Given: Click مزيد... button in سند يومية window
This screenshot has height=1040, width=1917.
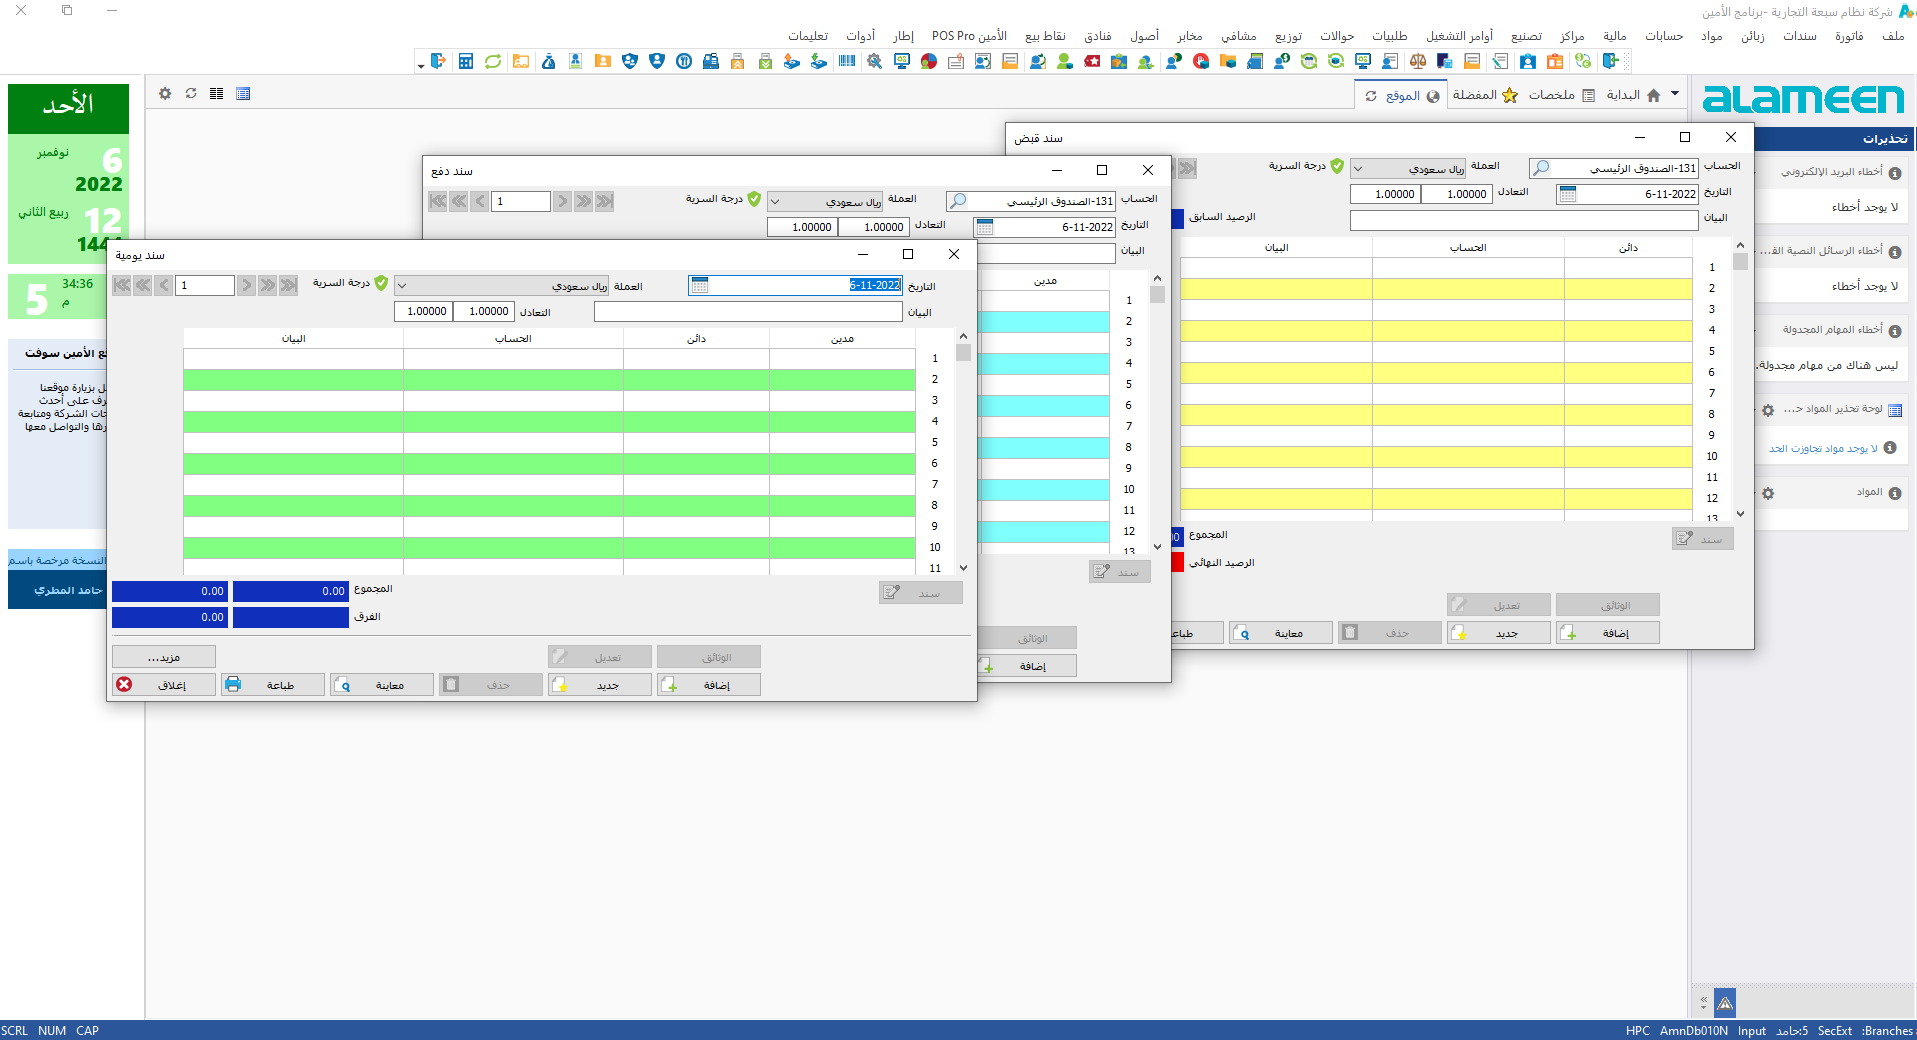Looking at the screenshot, I should 164,657.
